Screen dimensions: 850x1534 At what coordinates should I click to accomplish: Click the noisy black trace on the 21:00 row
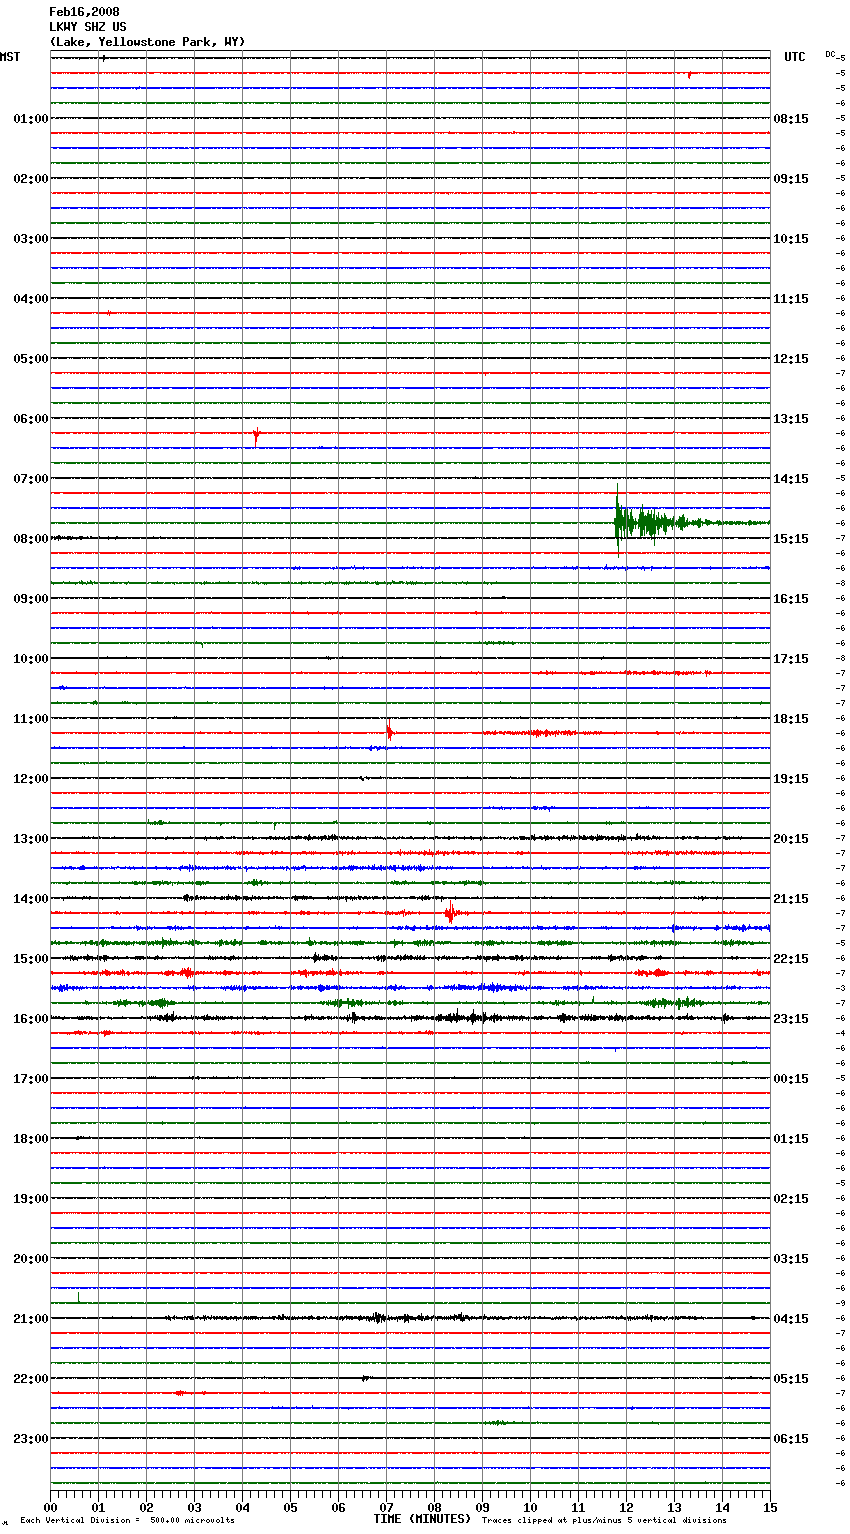pos(410,1318)
